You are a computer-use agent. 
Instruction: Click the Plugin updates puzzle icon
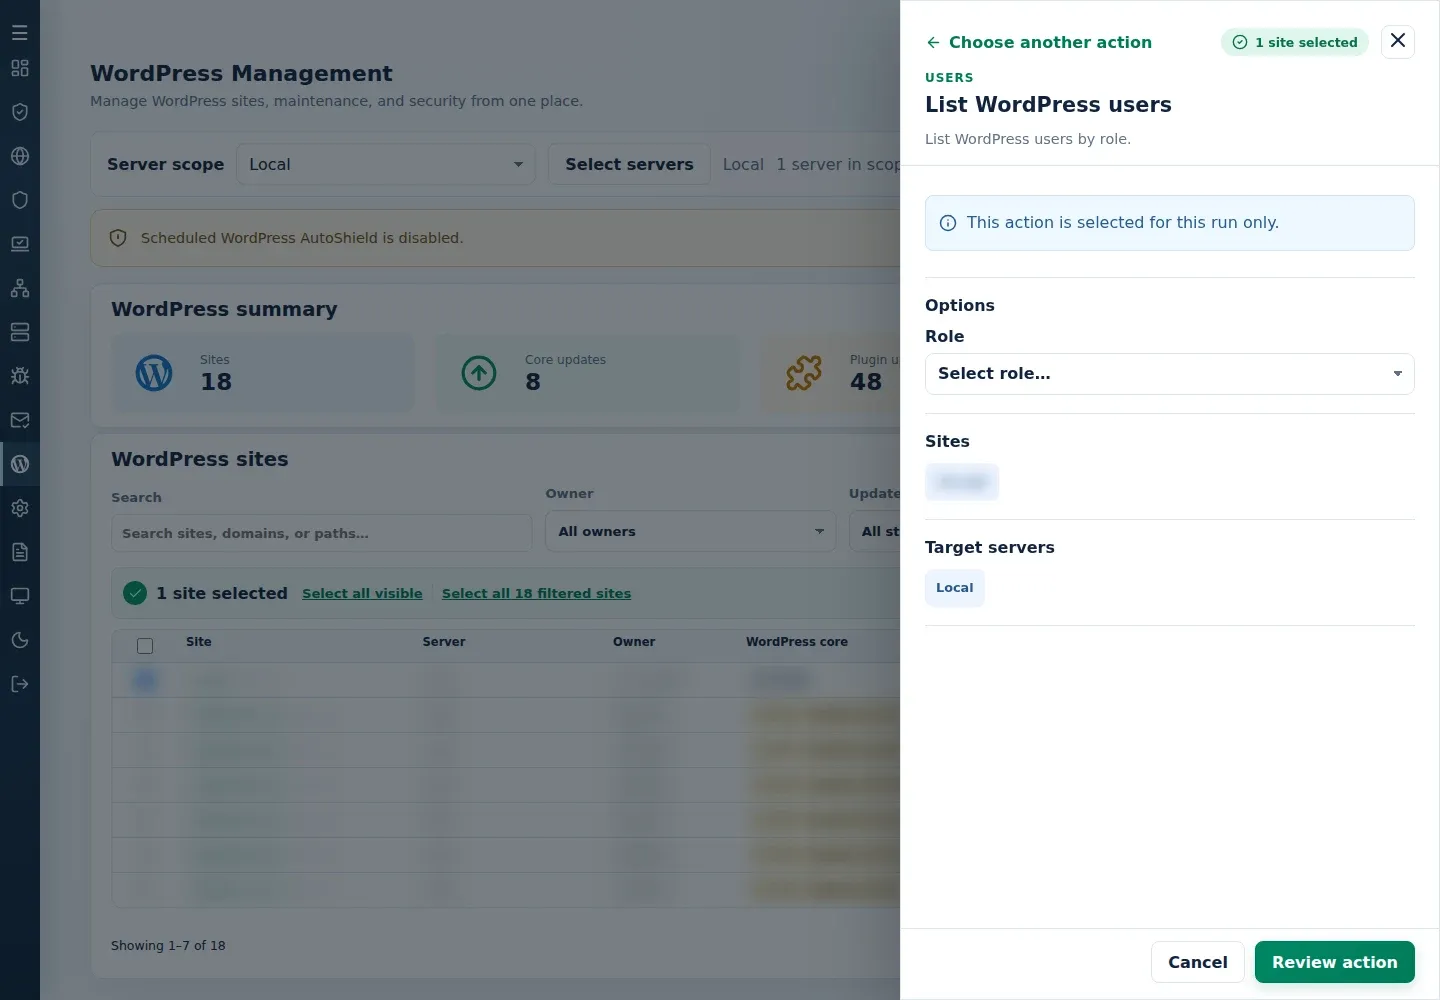coord(804,373)
